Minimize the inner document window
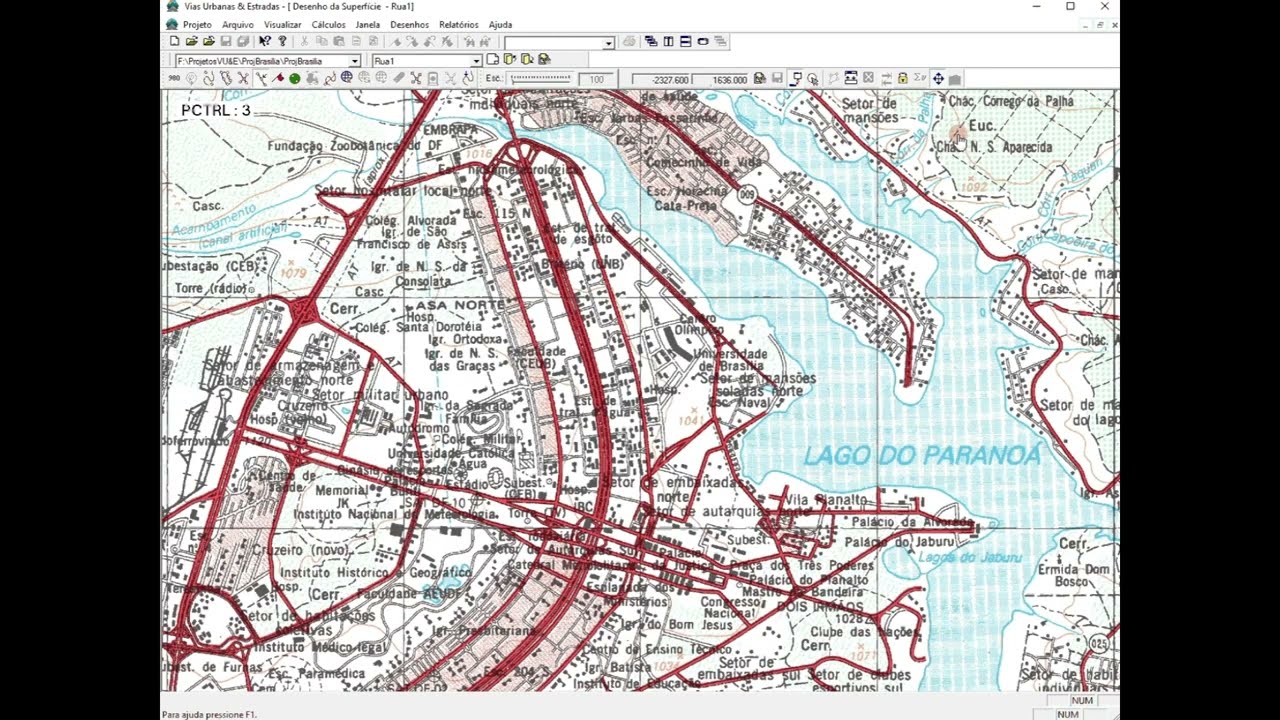 [1087, 24]
